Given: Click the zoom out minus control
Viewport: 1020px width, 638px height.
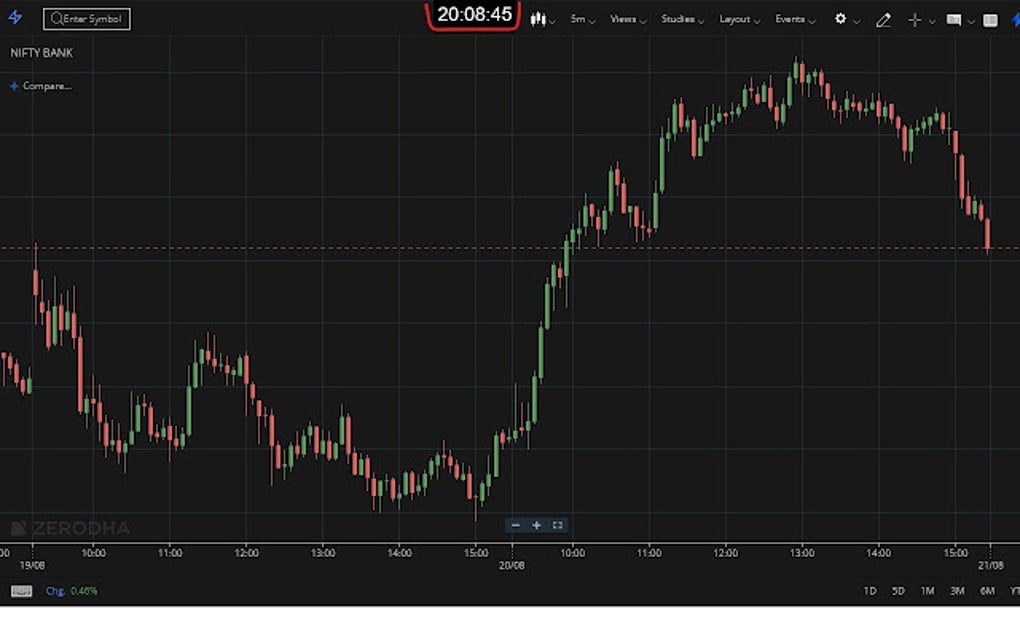Looking at the screenshot, I should (516, 525).
